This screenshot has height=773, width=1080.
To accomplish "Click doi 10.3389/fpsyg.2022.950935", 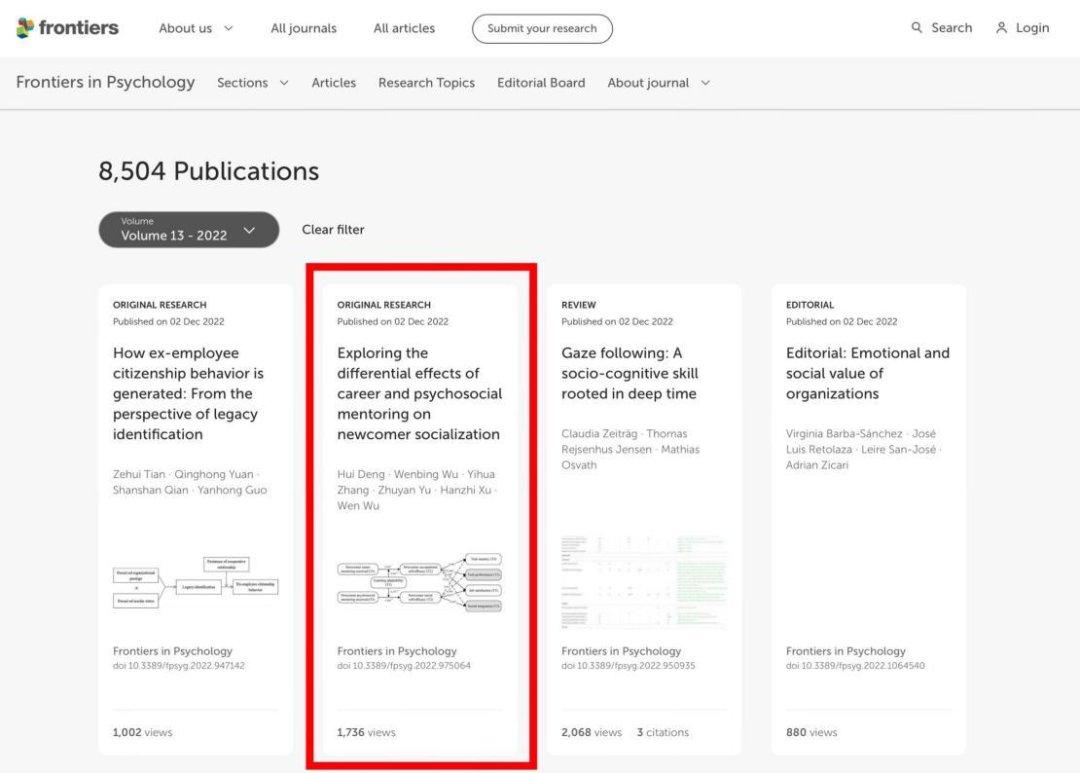I will pos(628,666).
